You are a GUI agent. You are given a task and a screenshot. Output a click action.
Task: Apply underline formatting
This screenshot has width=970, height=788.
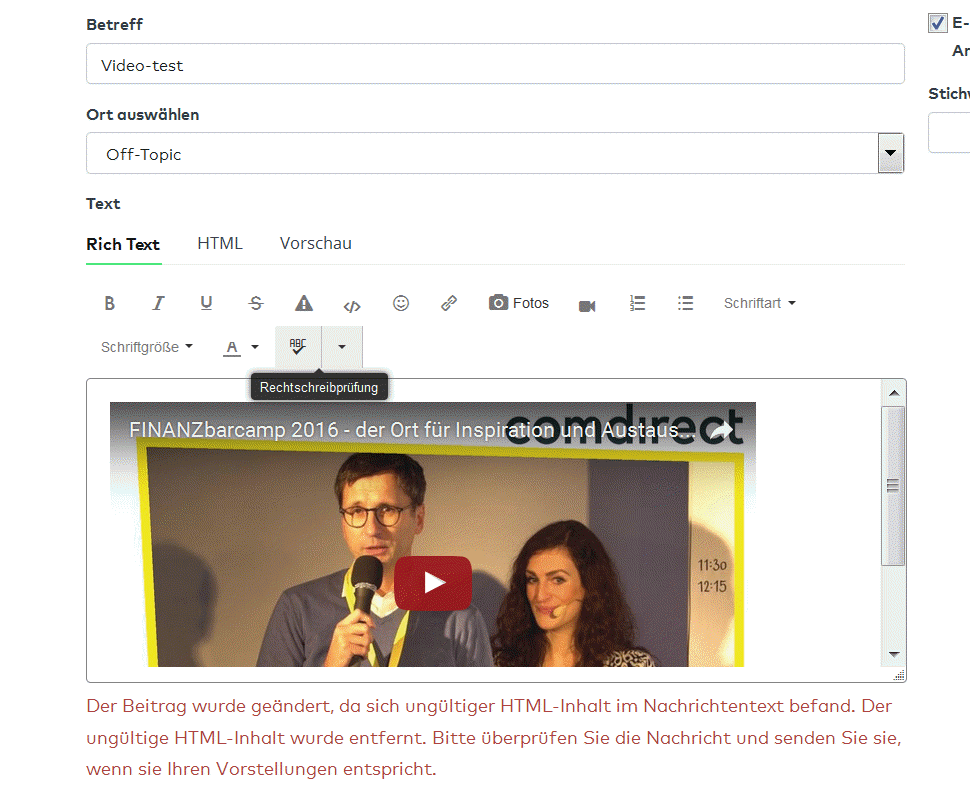207,303
